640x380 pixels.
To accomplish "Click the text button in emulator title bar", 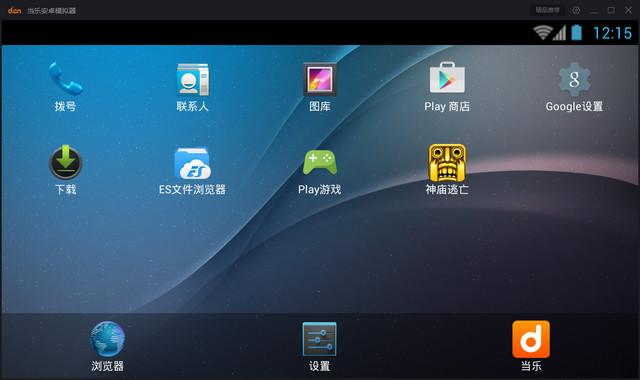I will [547, 10].
